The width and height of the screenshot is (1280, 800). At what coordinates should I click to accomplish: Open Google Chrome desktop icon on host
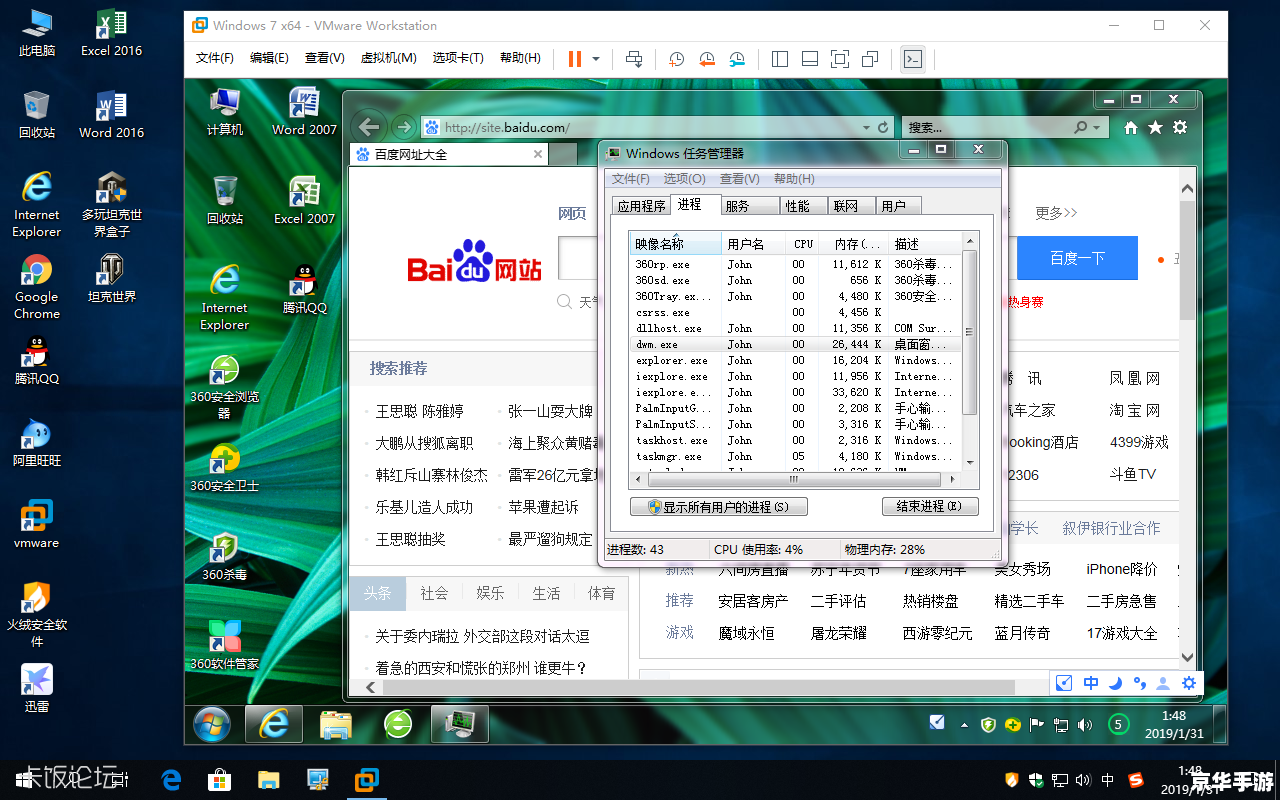tap(37, 287)
